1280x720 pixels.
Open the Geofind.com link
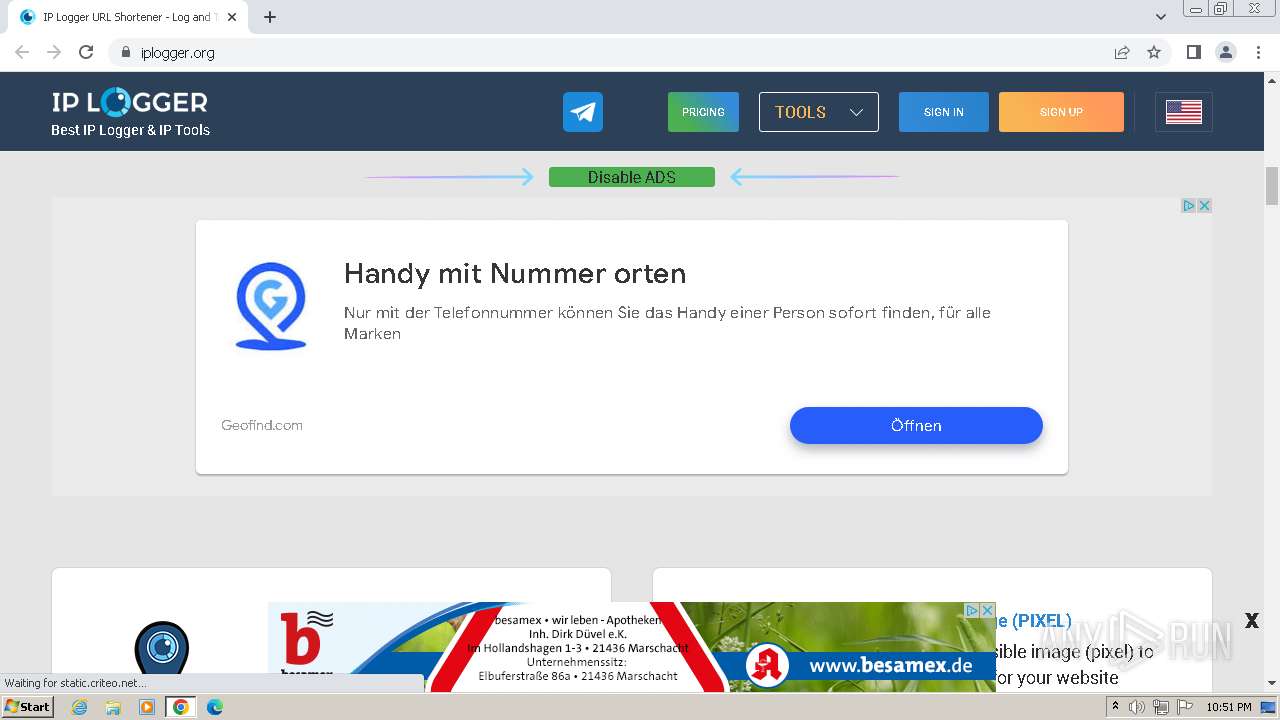262,425
